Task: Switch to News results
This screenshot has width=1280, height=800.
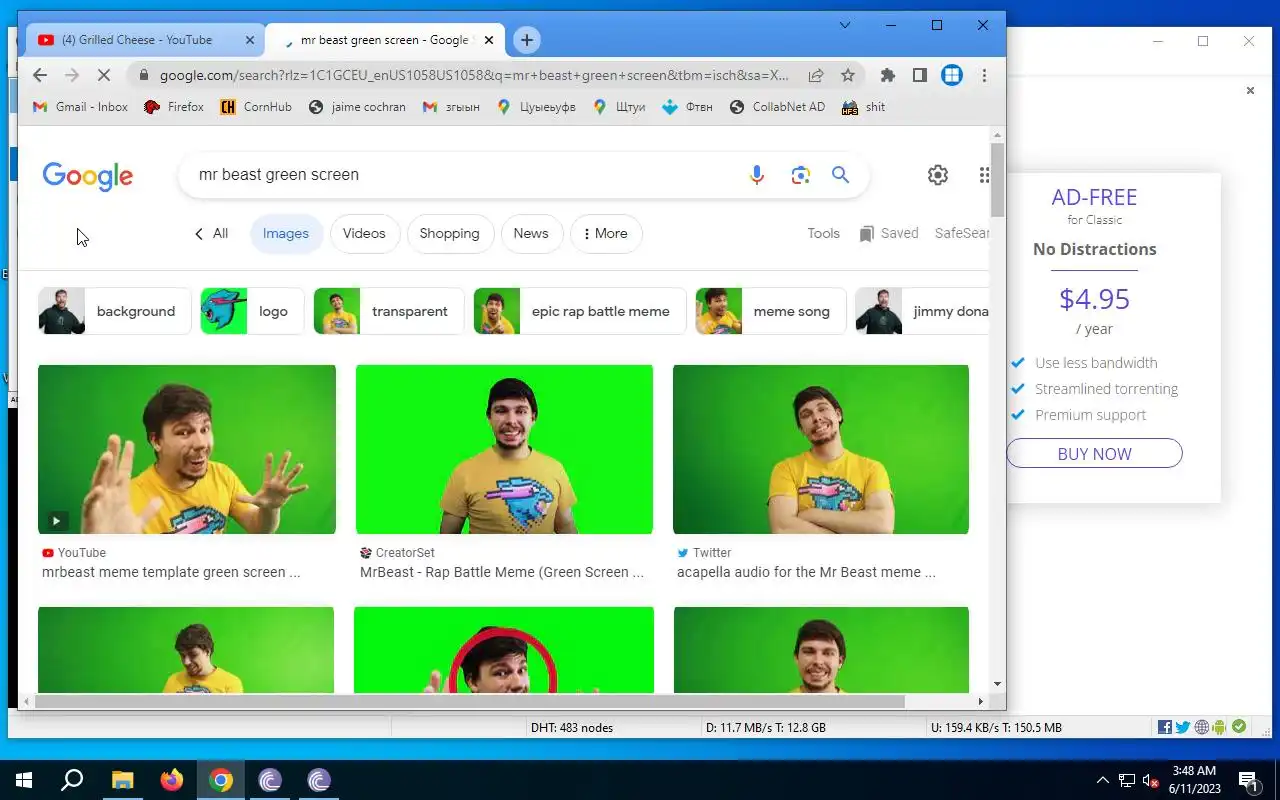Action: point(531,234)
